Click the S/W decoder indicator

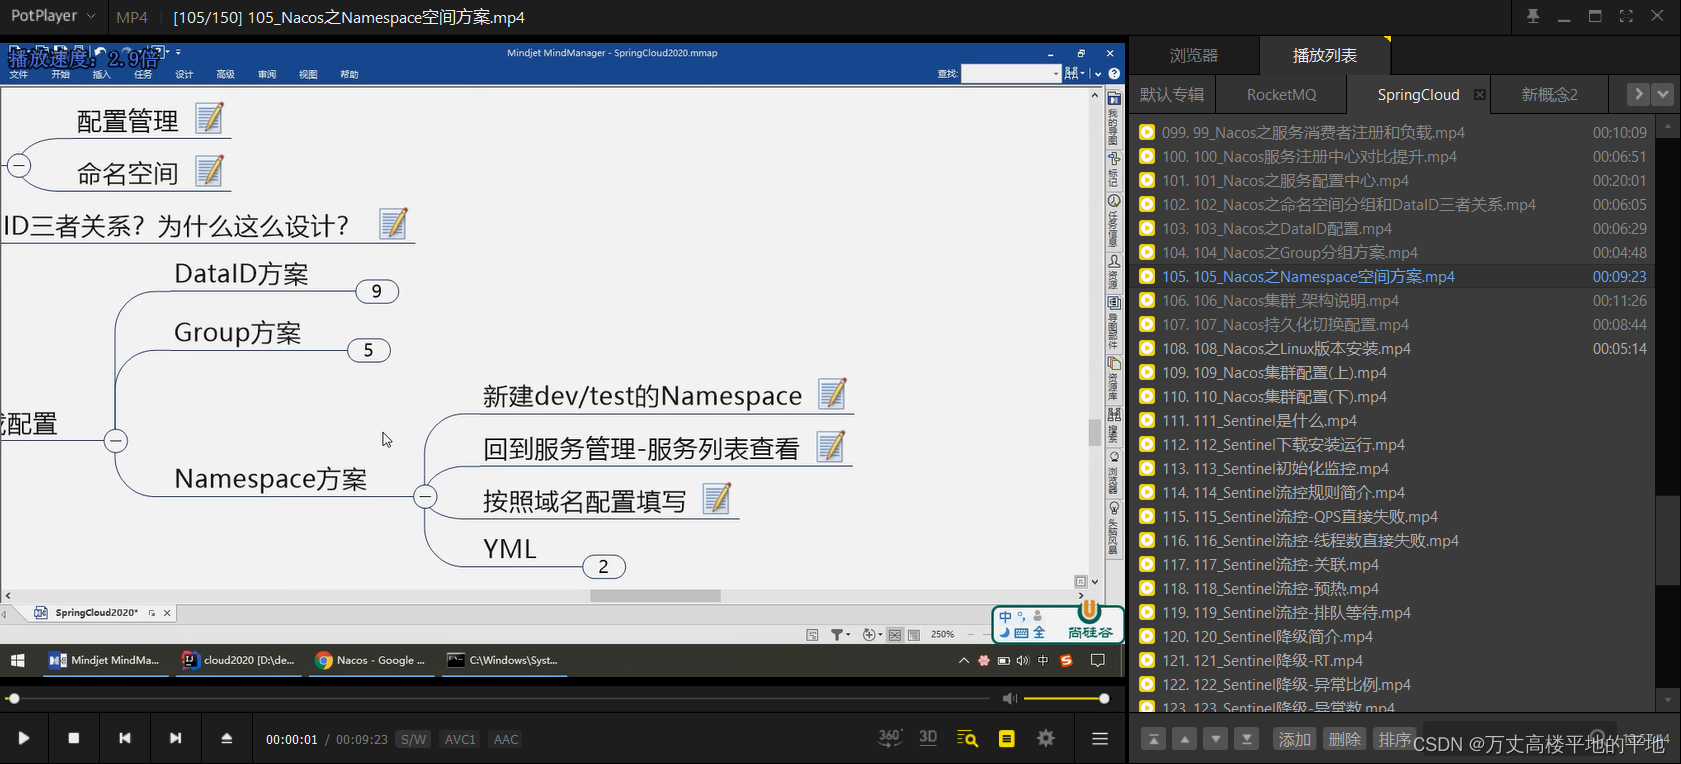(x=413, y=739)
